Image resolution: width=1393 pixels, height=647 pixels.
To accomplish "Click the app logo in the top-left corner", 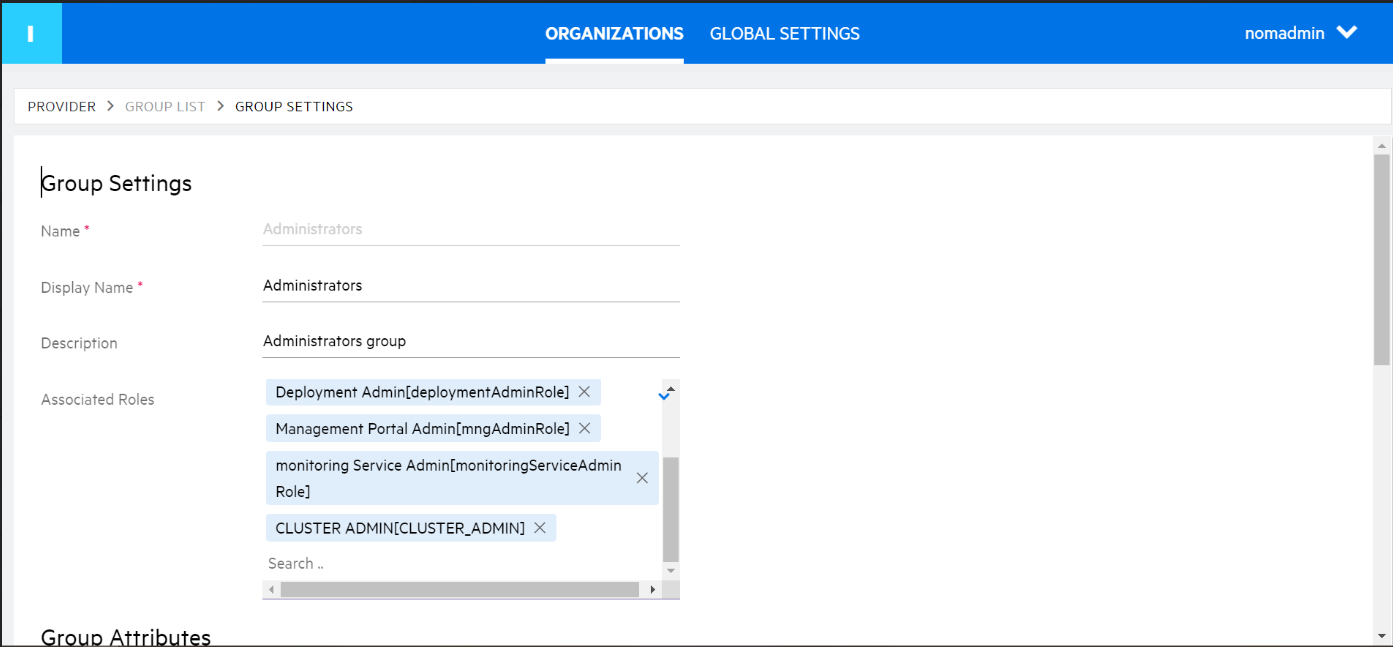I will [x=31, y=32].
